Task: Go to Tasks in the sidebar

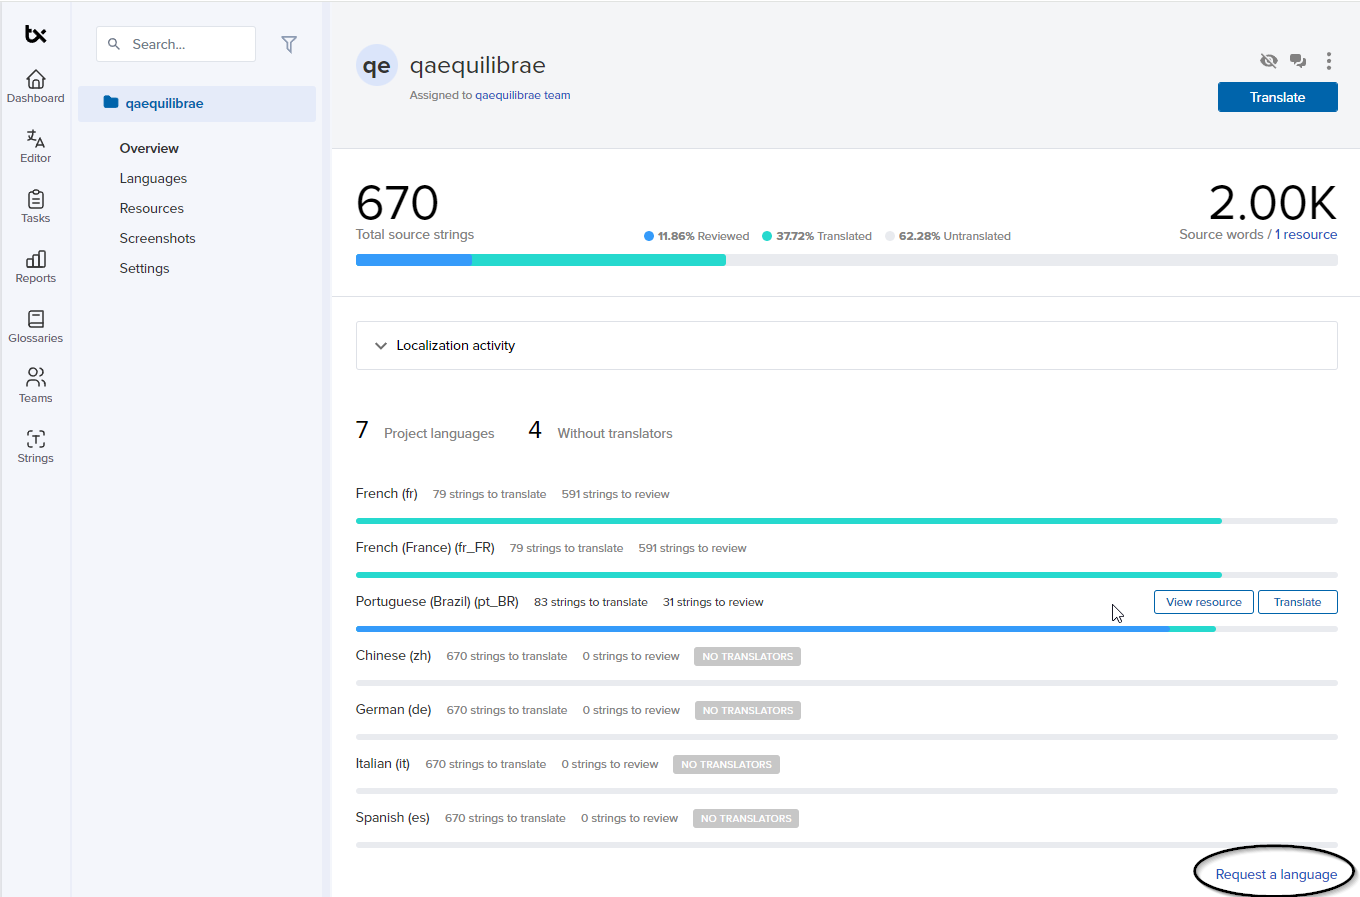Action: tap(35, 206)
